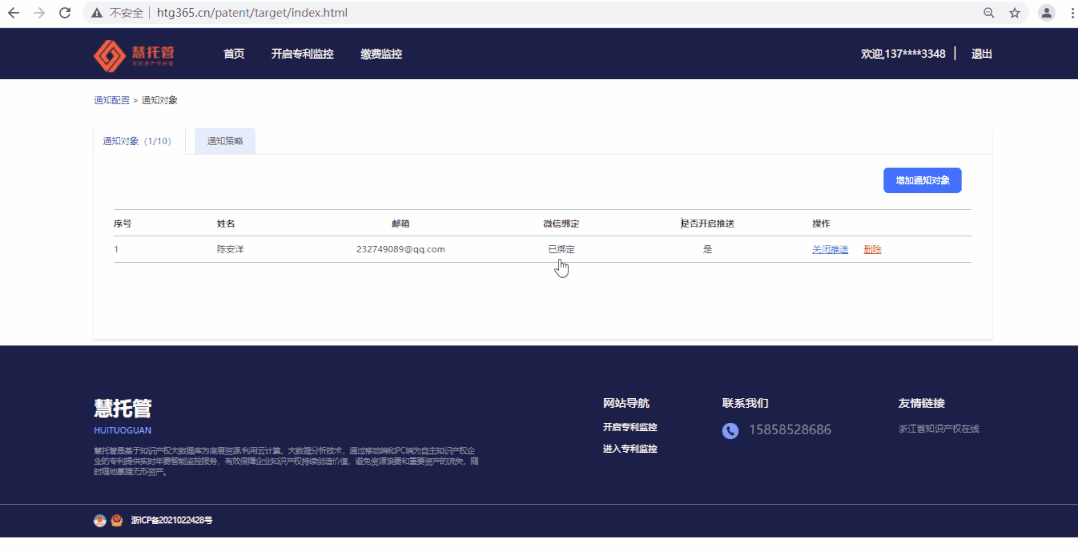Viewport: 1078px width, 552px height.
Task: Switch to the 通知策略 tab
Action: [225, 141]
